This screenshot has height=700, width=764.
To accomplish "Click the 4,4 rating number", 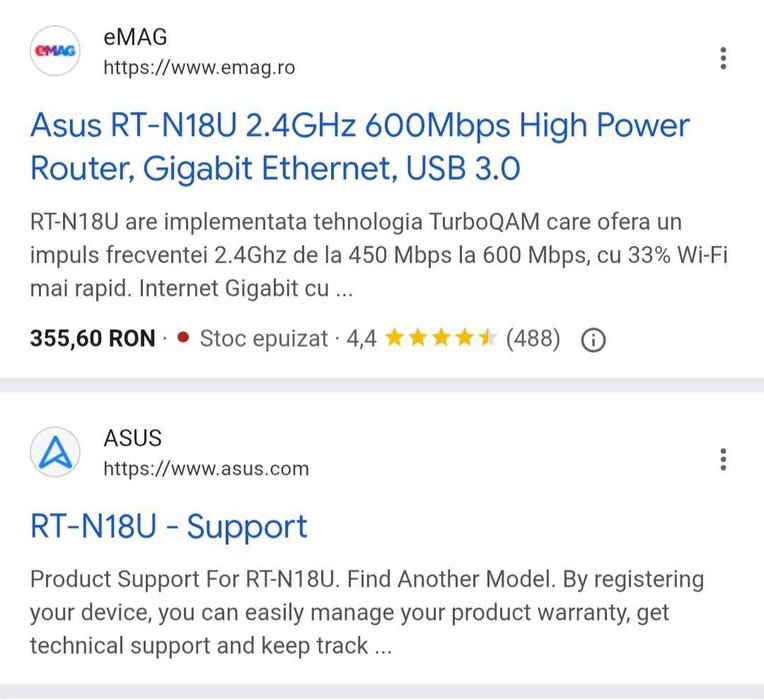I will 361,339.
